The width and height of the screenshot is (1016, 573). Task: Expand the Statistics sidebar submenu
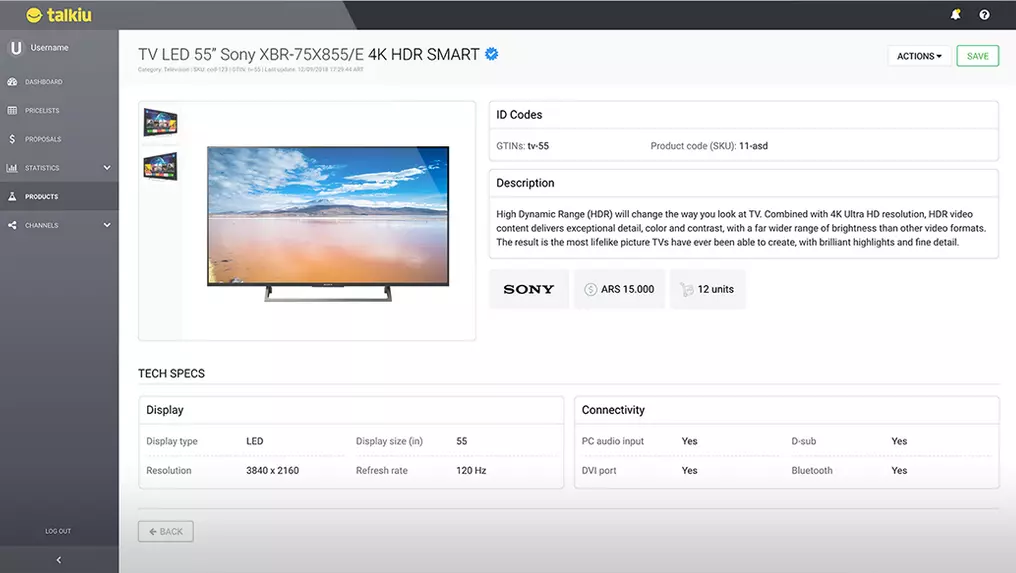coord(107,168)
